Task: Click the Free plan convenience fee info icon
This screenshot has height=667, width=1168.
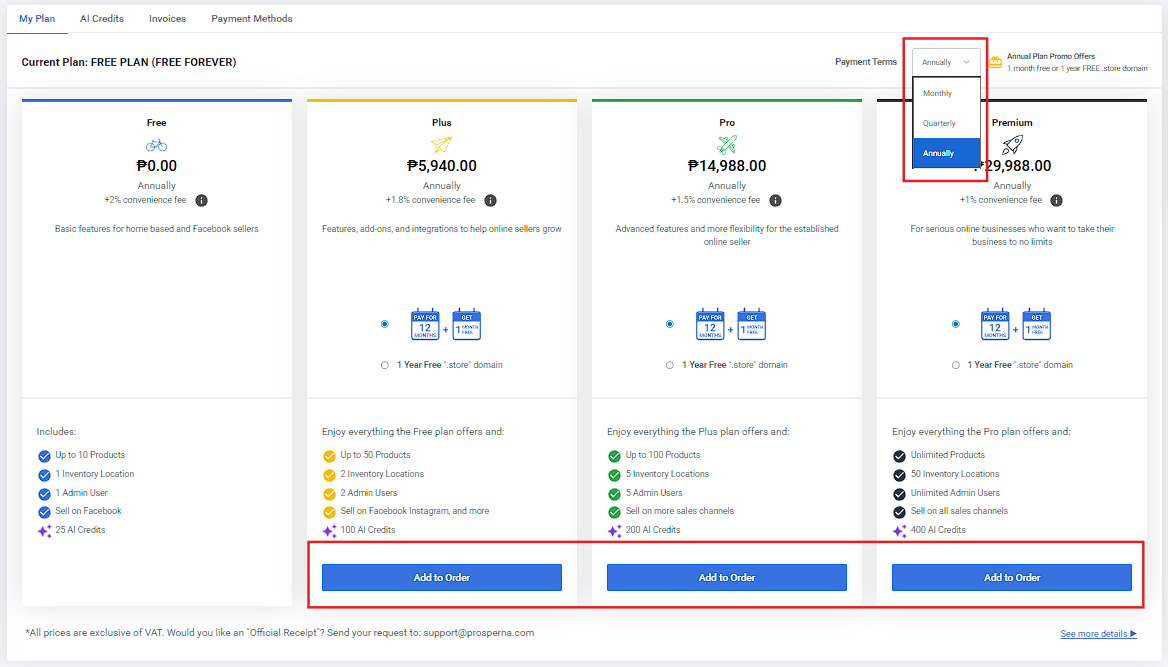Action: pyautogui.click(x=201, y=200)
